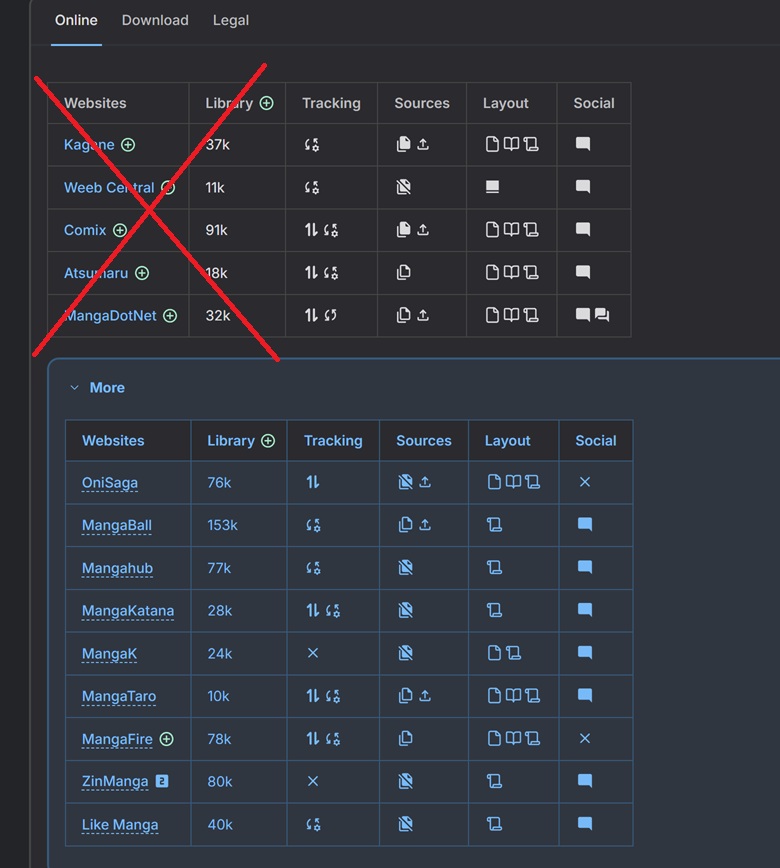This screenshot has width=780, height=868.
Task: Click the plus icon beside MangaFire
Action: click(x=167, y=739)
